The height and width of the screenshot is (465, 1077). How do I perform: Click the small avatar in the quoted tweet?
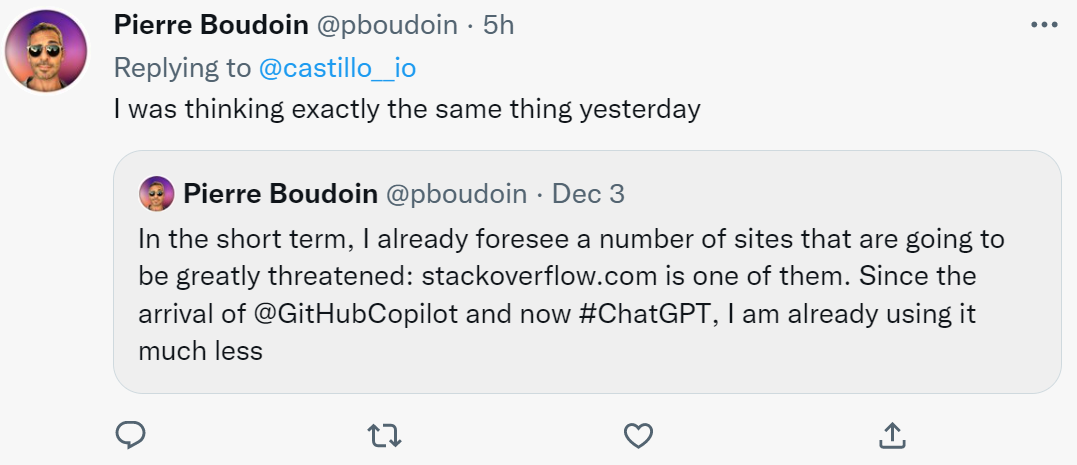click(157, 194)
